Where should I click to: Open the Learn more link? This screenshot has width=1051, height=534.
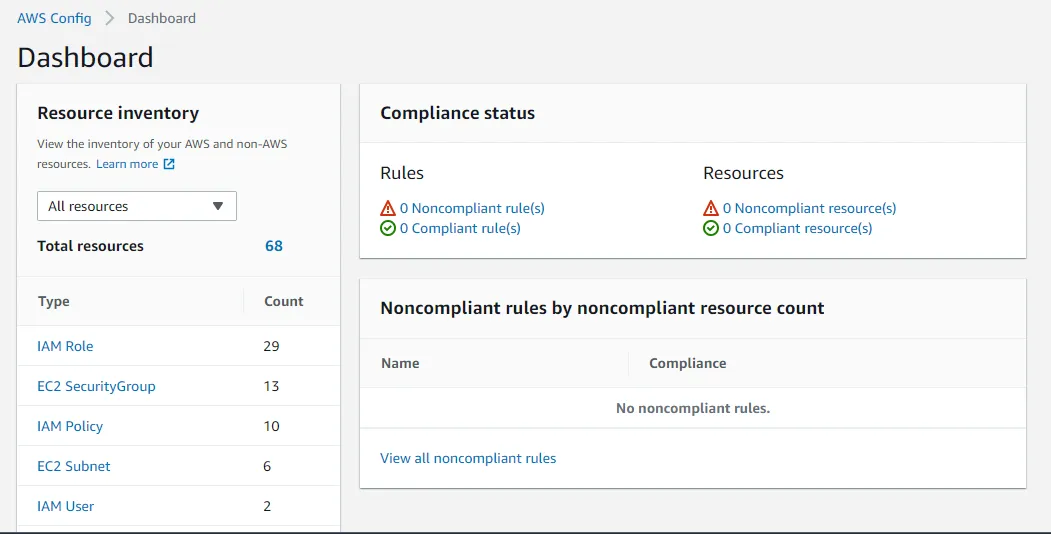click(127, 164)
